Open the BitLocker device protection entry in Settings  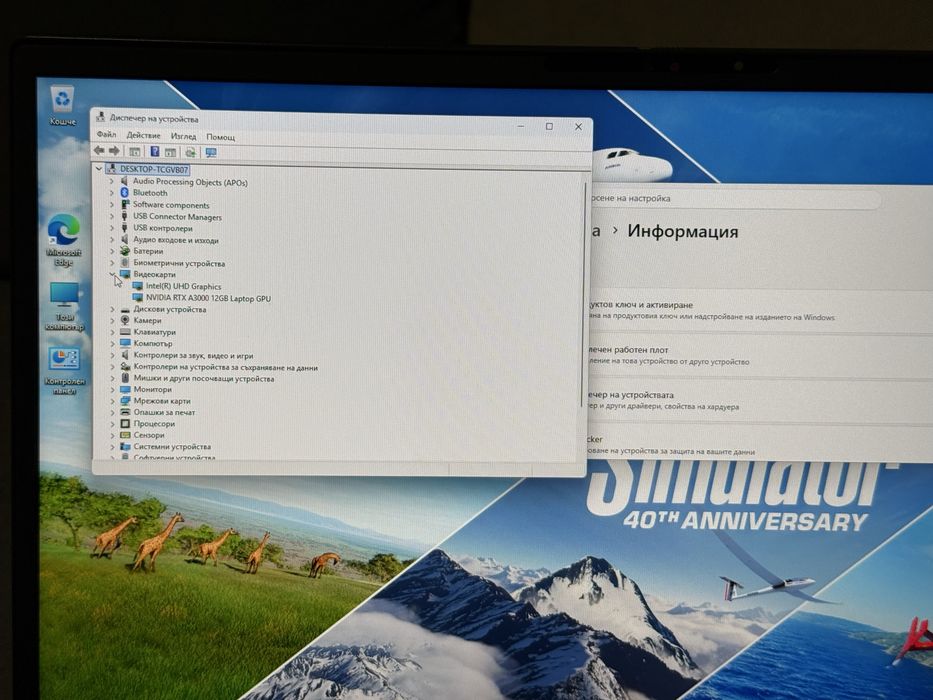[760, 445]
